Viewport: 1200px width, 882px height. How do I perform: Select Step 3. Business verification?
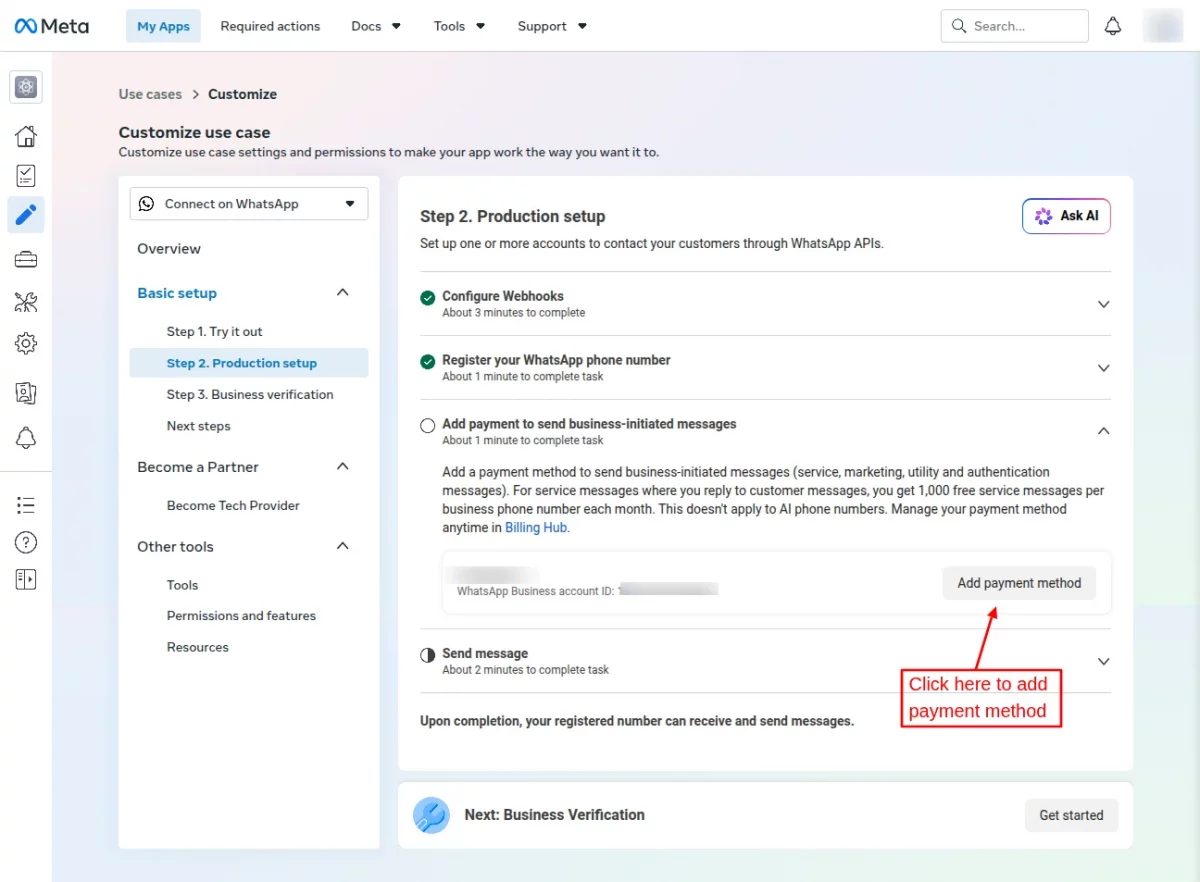pyautogui.click(x=250, y=394)
